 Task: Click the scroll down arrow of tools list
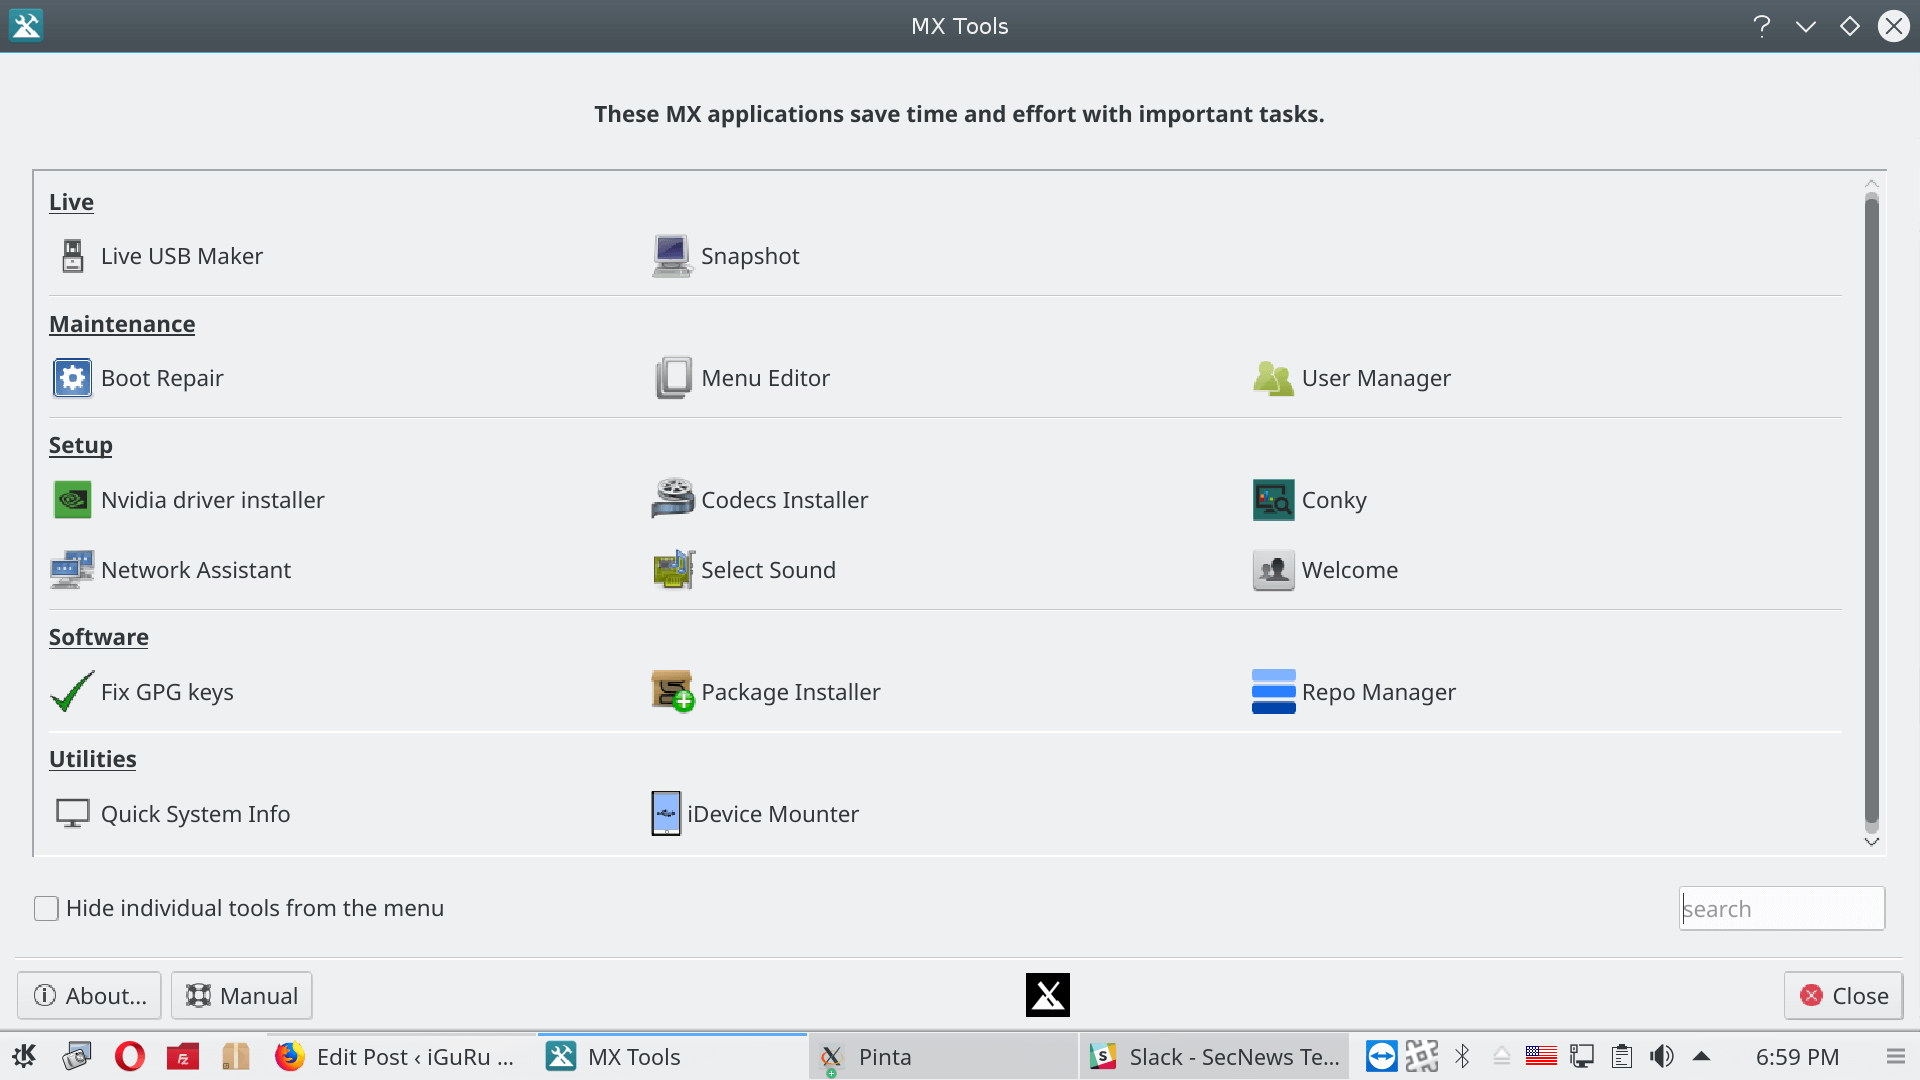(x=1872, y=842)
